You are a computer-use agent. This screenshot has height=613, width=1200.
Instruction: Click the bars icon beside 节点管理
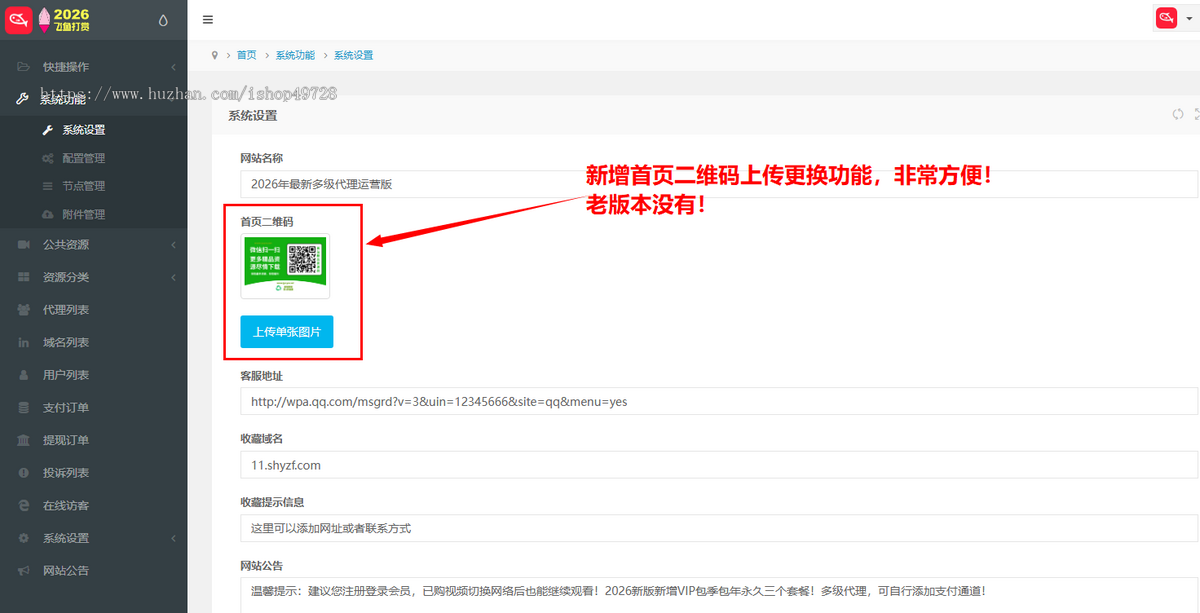[x=47, y=186]
